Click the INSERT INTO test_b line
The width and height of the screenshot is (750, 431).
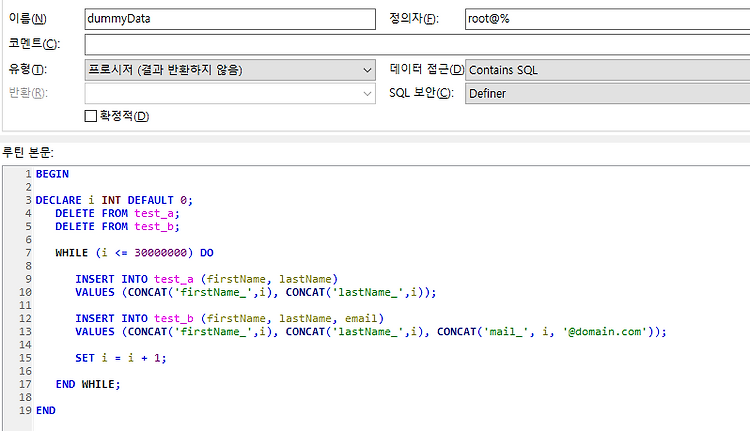pyautogui.click(x=230, y=319)
